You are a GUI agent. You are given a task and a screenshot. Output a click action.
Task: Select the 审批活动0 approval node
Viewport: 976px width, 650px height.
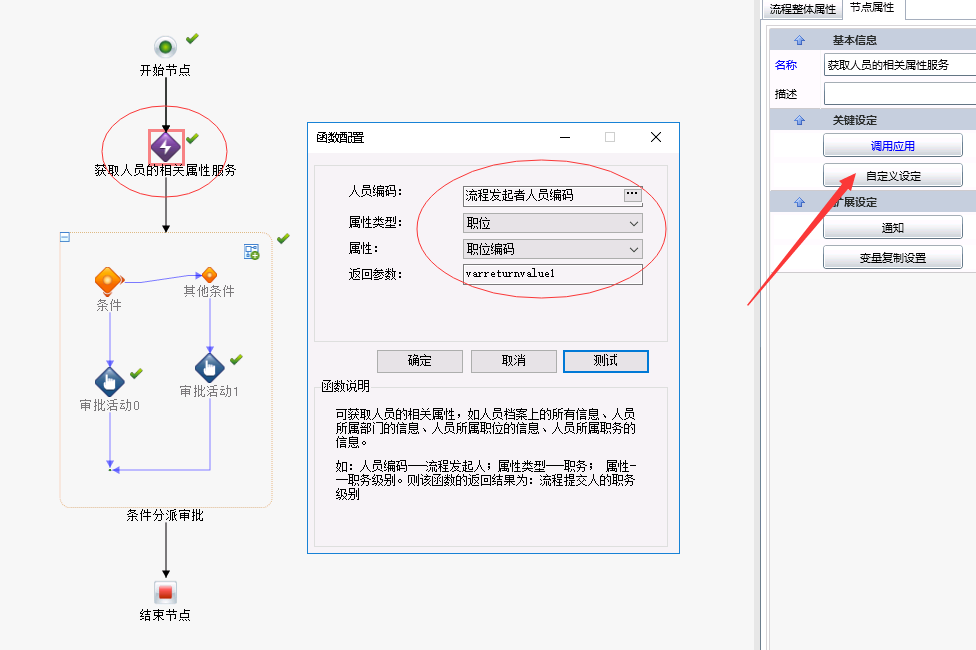[110, 381]
